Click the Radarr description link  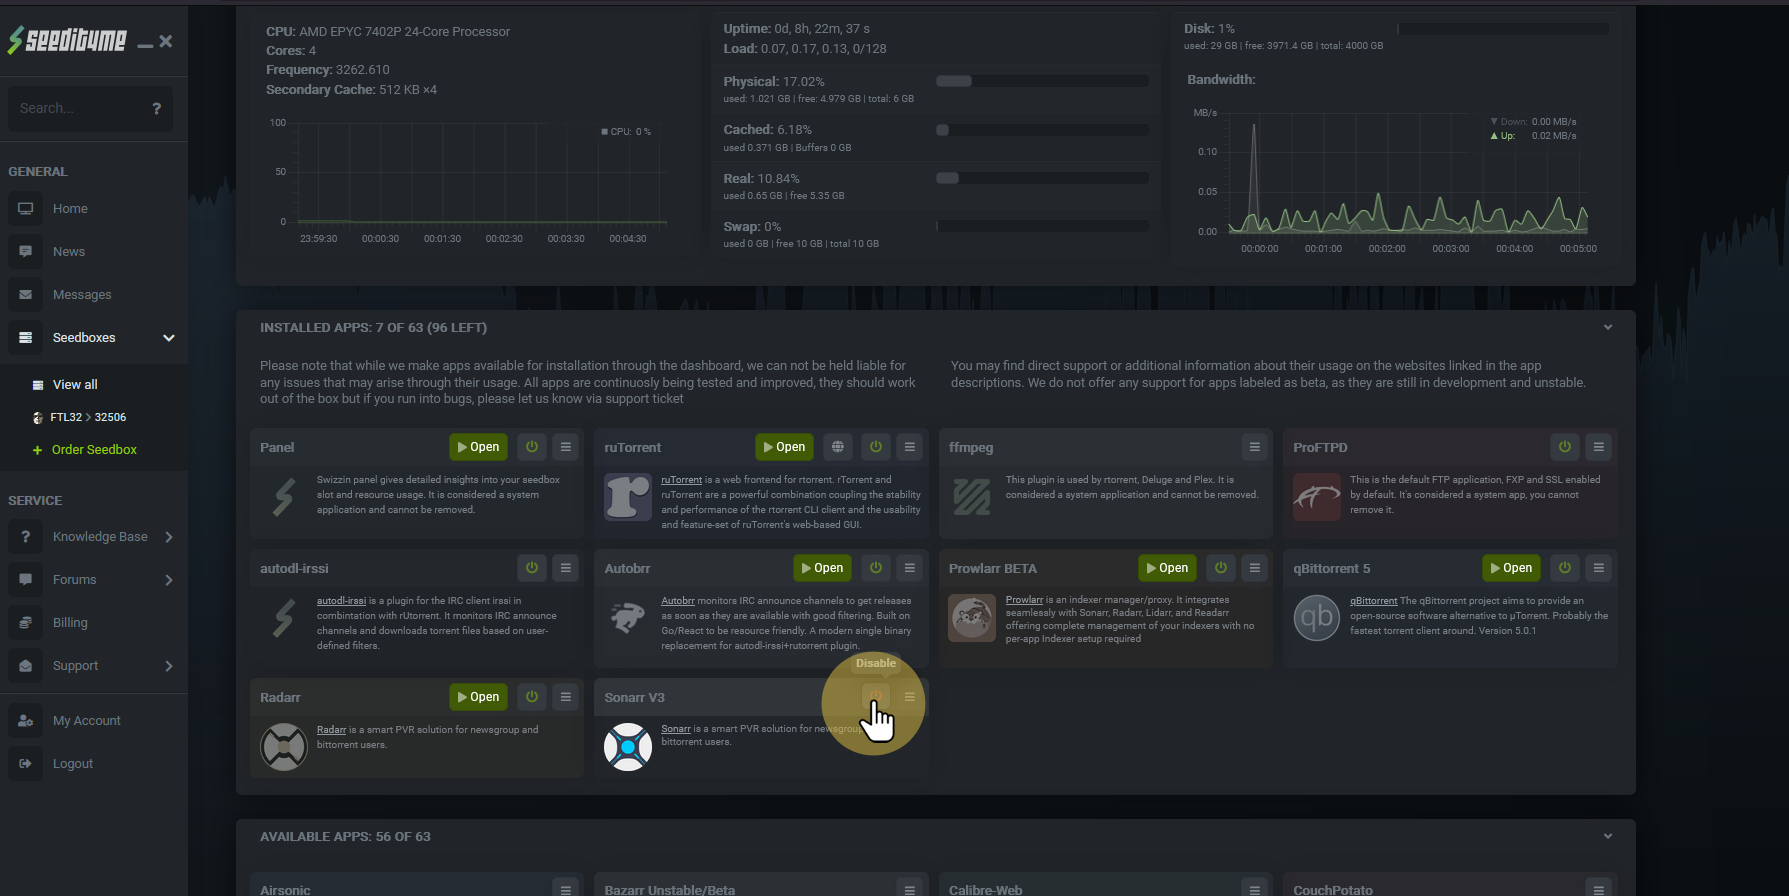pos(331,730)
